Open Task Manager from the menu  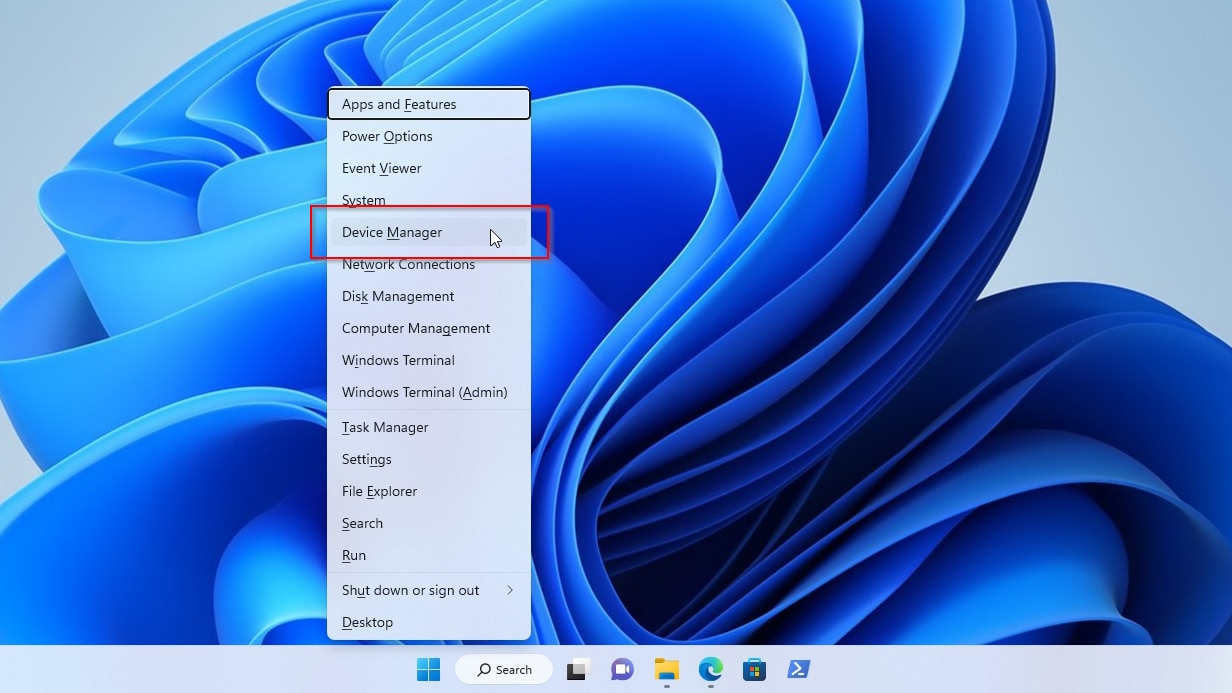tap(384, 427)
